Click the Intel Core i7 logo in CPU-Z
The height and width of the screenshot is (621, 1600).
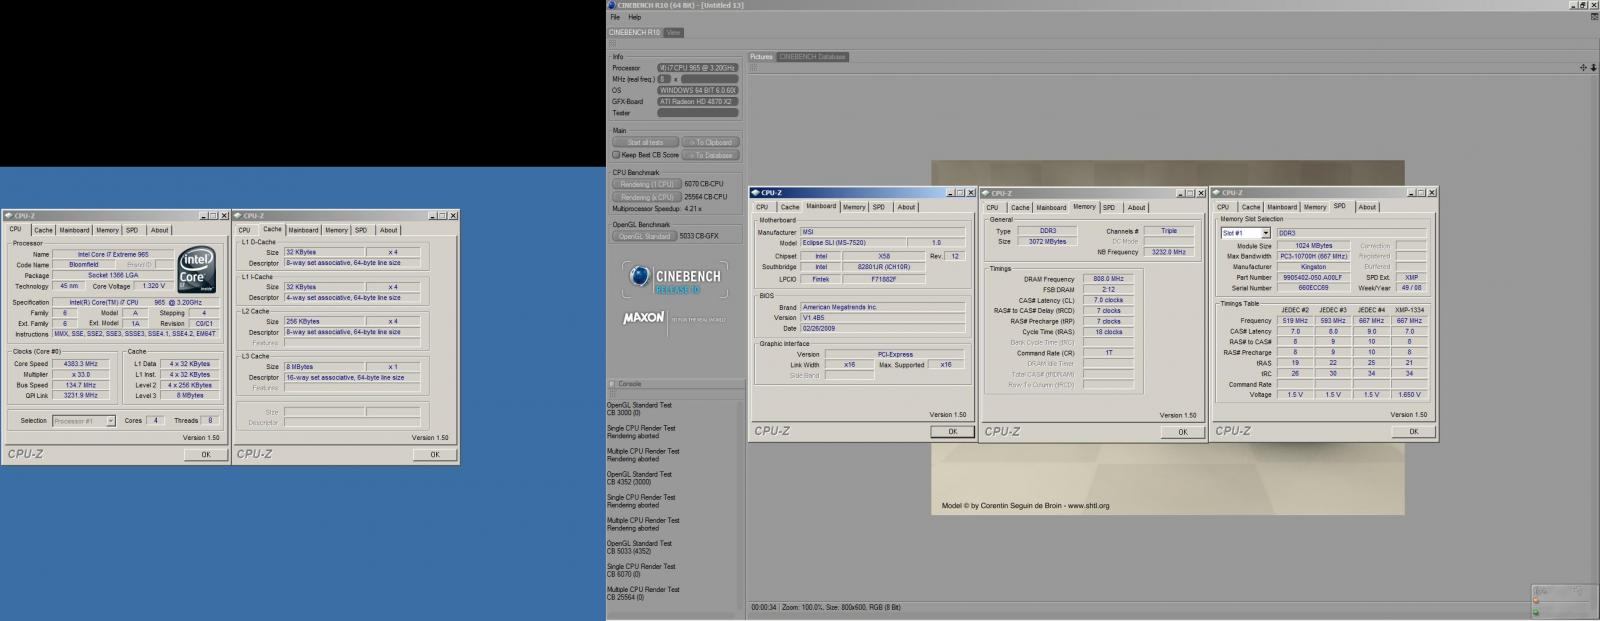point(196,270)
